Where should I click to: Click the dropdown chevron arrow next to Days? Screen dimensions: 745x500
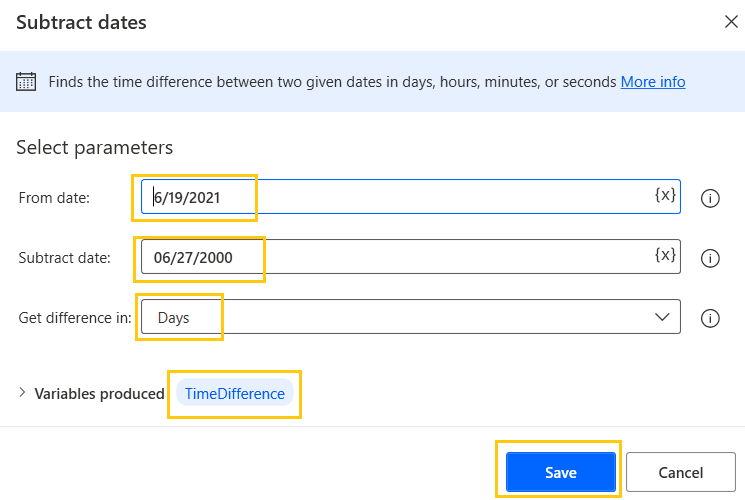pos(662,317)
